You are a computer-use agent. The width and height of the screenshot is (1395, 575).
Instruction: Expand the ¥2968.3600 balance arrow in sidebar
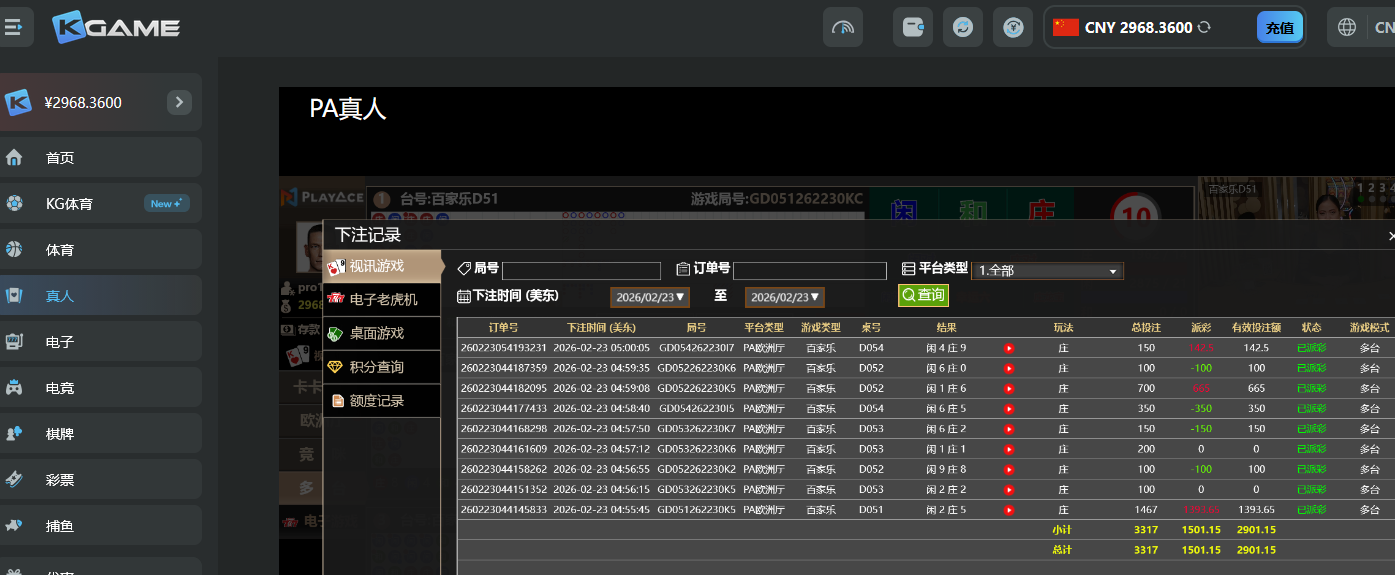point(179,102)
